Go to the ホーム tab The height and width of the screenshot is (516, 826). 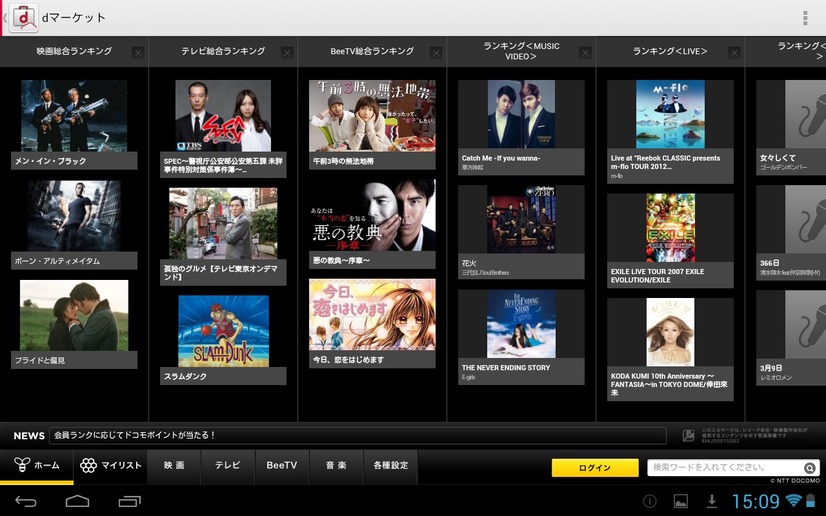coord(37,465)
